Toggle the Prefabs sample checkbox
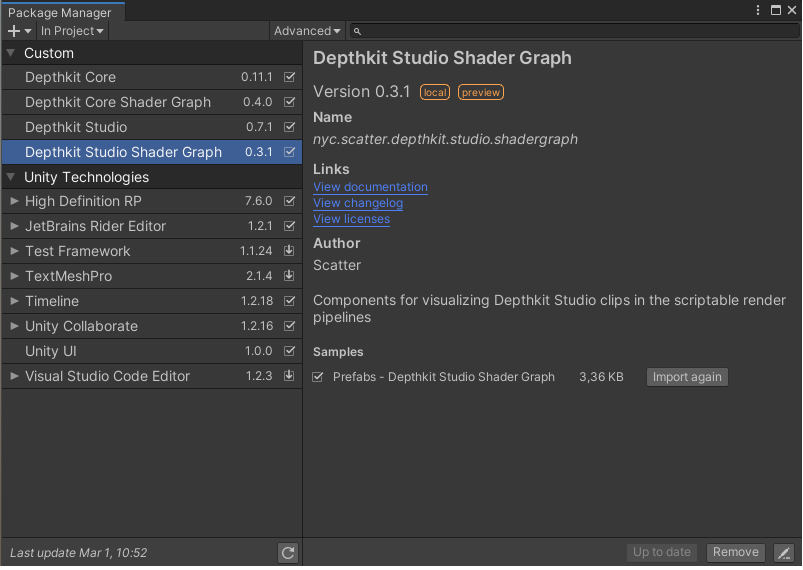This screenshot has height=570, width=803. [x=318, y=377]
